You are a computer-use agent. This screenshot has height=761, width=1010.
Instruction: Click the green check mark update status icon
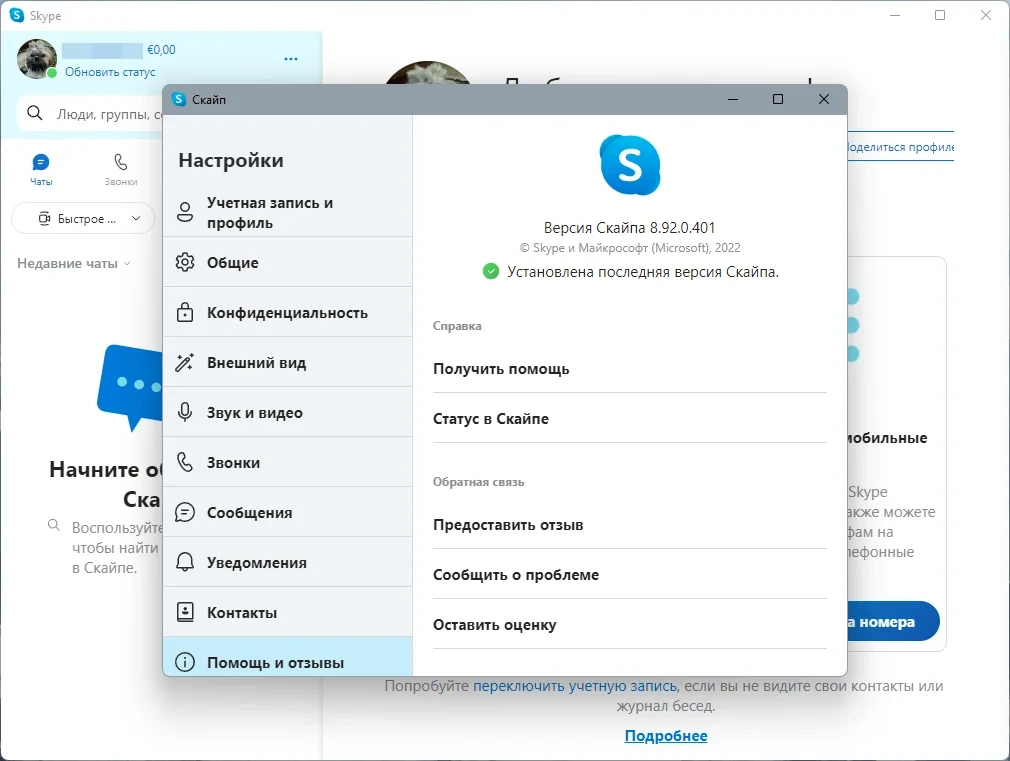[x=491, y=271]
